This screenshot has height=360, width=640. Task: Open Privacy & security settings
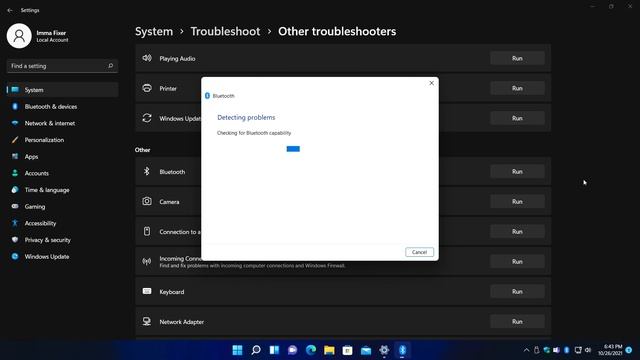coord(62,240)
